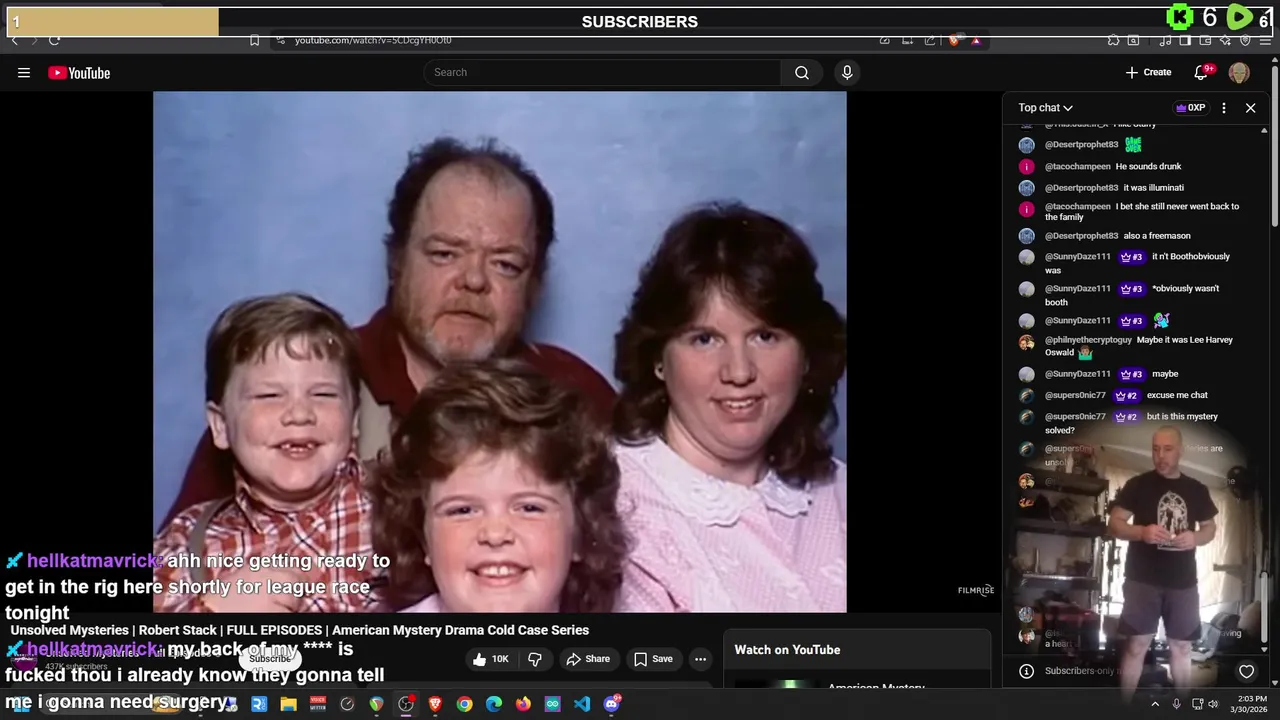Image resolution: width=1280 pixels, height=720 pixels.
Task: Open Voicemeeter from the taskbar
Action: tap(318, 704)
